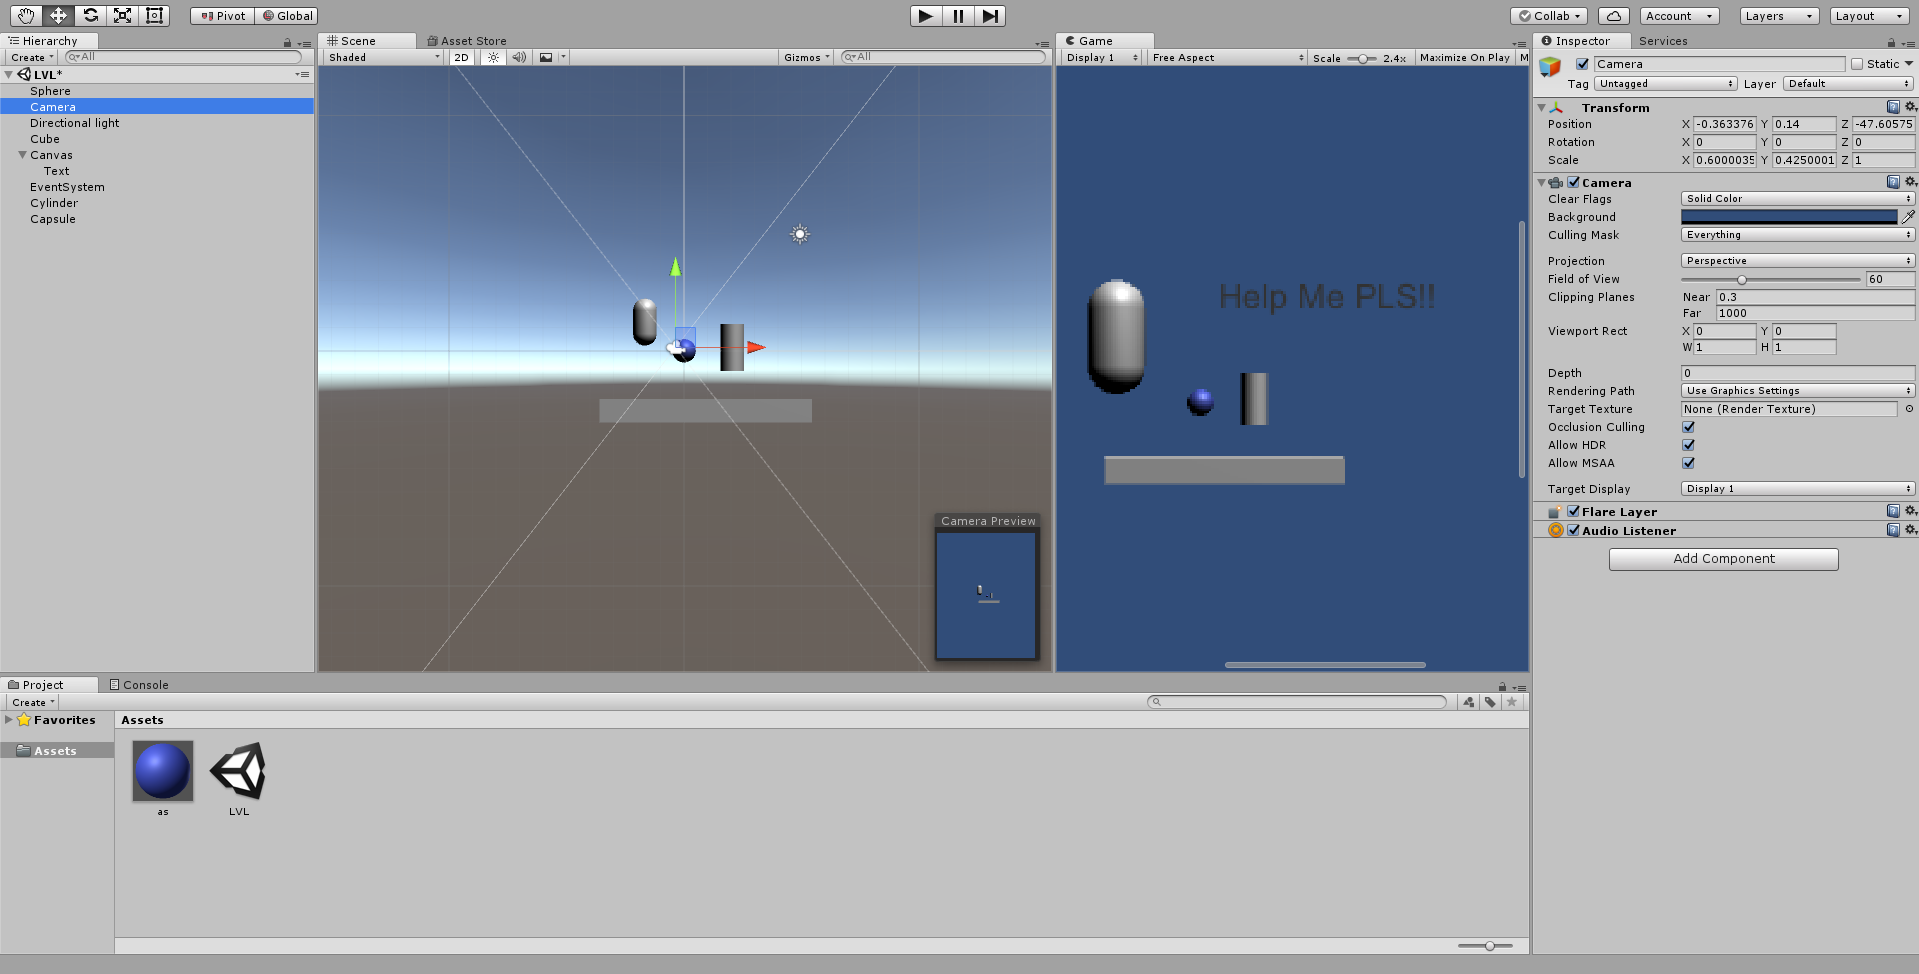Select the Move tool

[57, 15]
